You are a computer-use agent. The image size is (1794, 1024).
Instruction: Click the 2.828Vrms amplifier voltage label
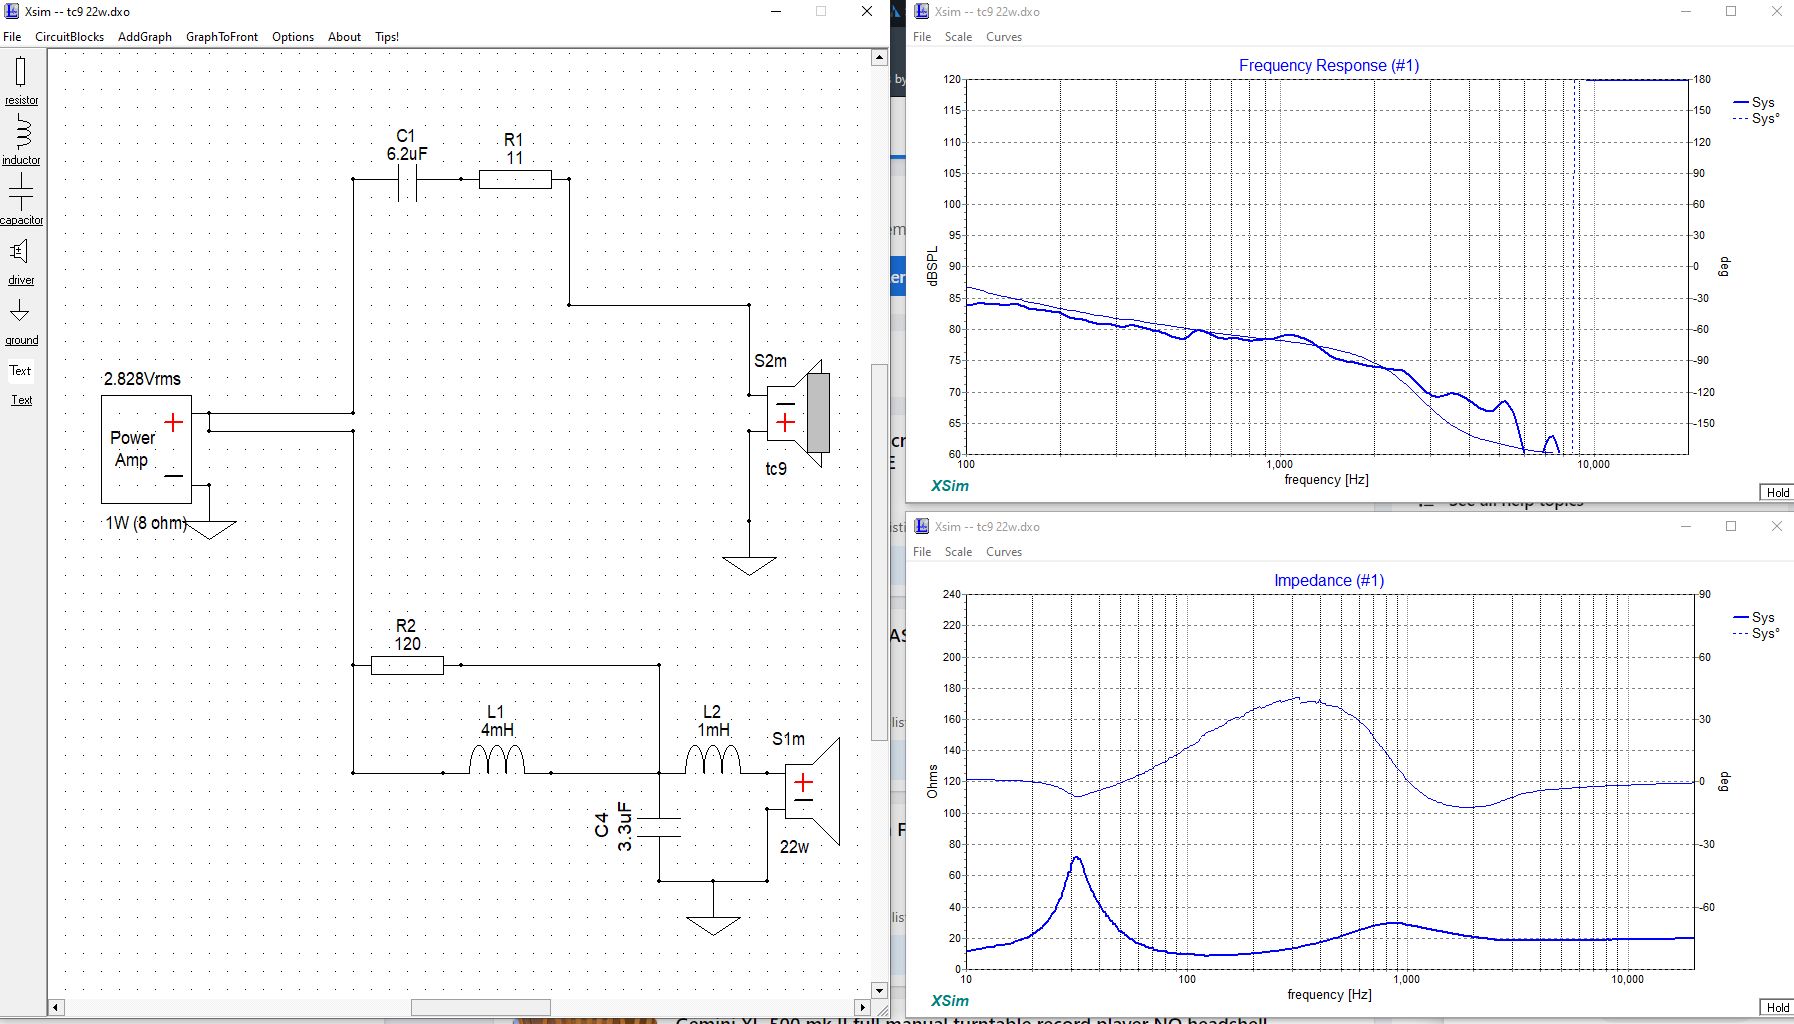coord(143,379)
